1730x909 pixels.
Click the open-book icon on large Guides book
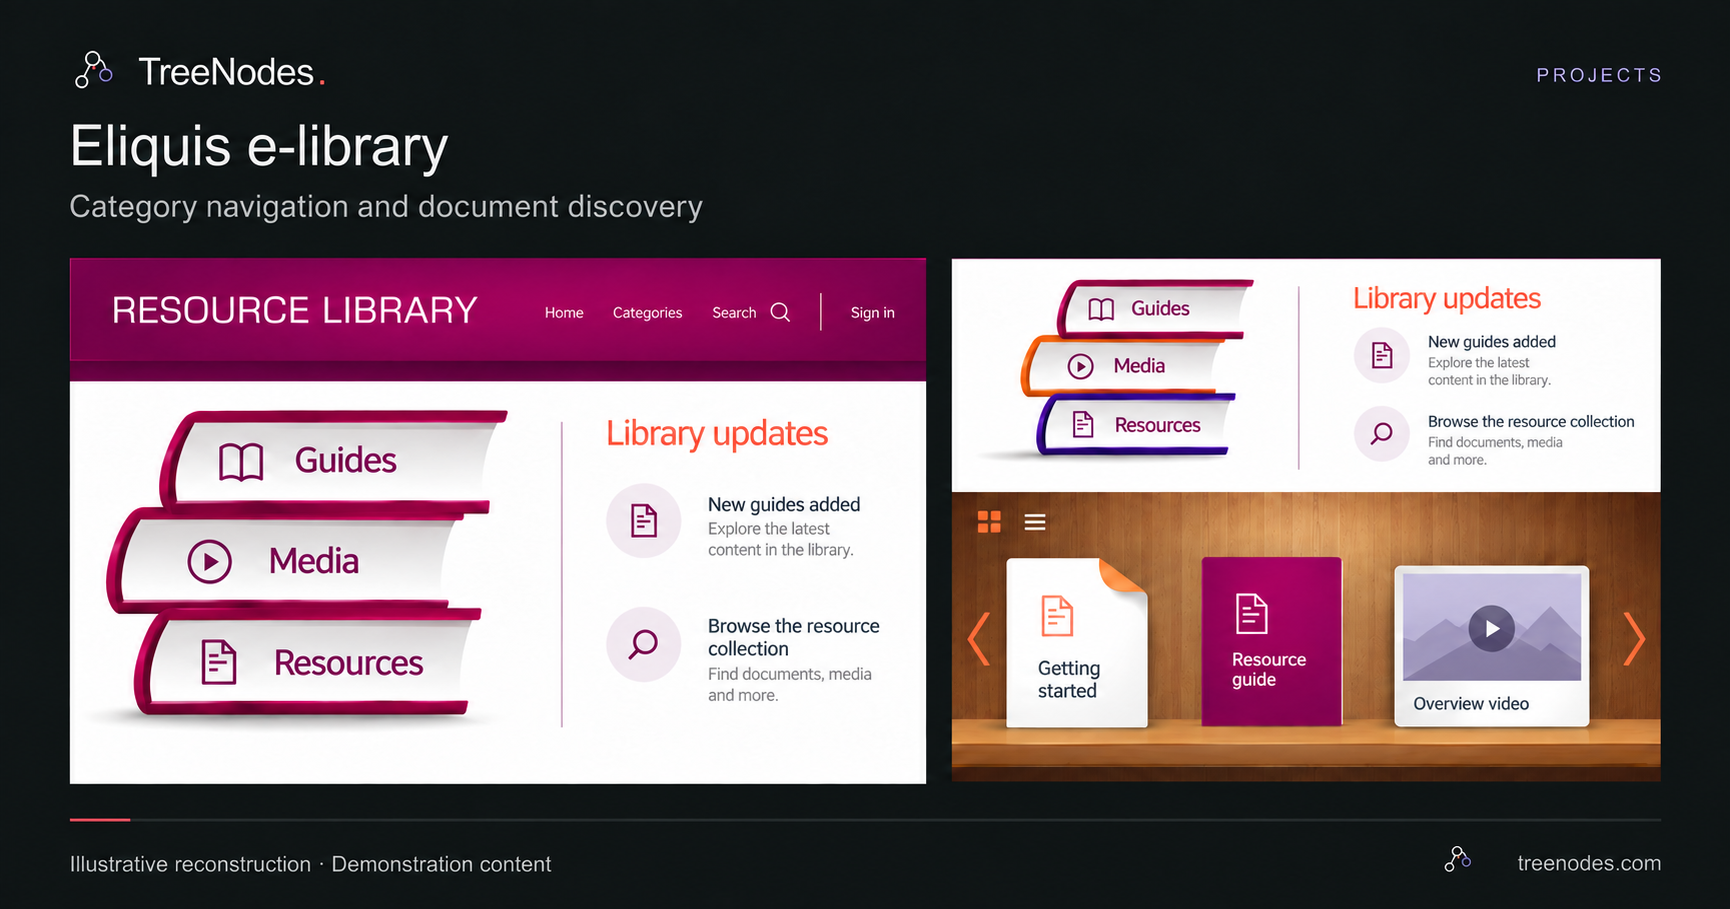click(241, 462)
